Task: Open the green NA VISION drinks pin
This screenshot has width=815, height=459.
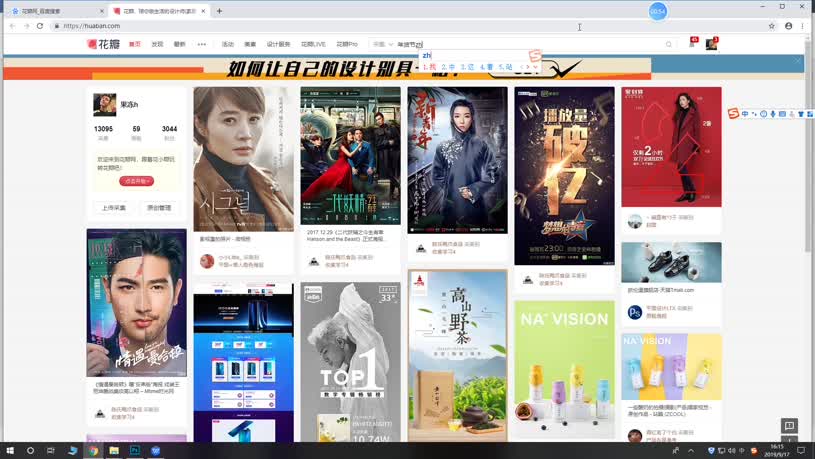Action: 564,370
